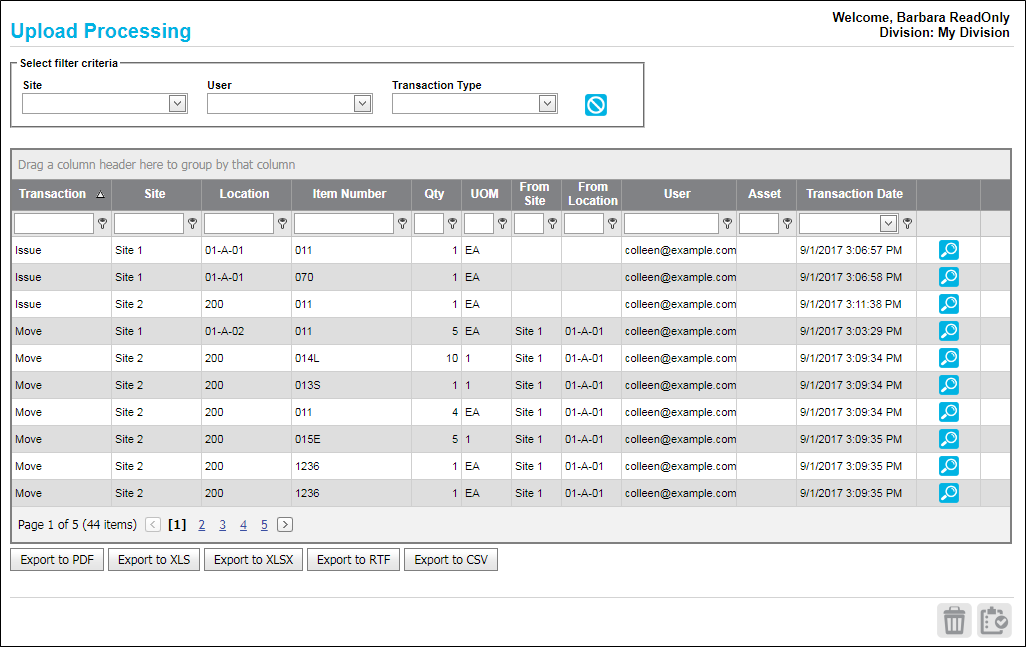
Task: Click date '9/1/2017 3:11:38 PM'
Action: (x=851, y=304)
